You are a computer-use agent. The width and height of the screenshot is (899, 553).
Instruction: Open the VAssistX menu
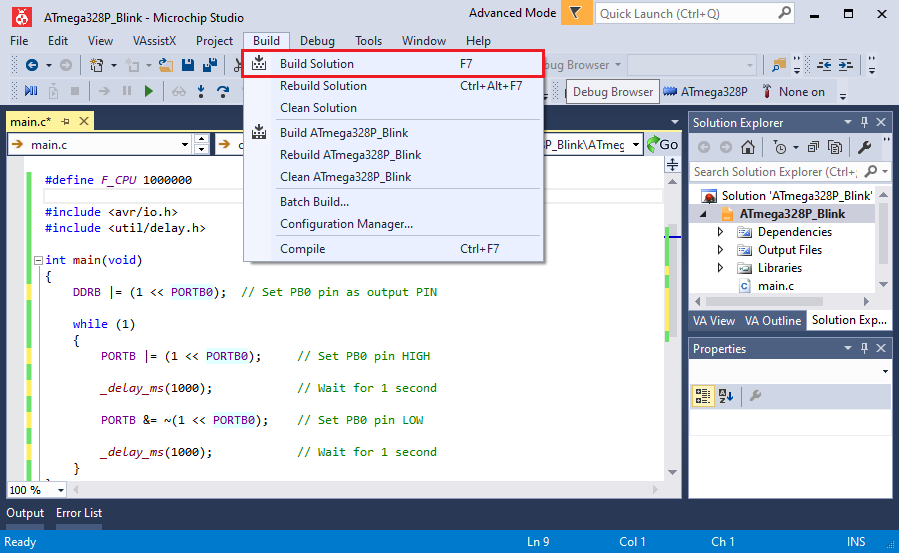(x=154, y=41)
